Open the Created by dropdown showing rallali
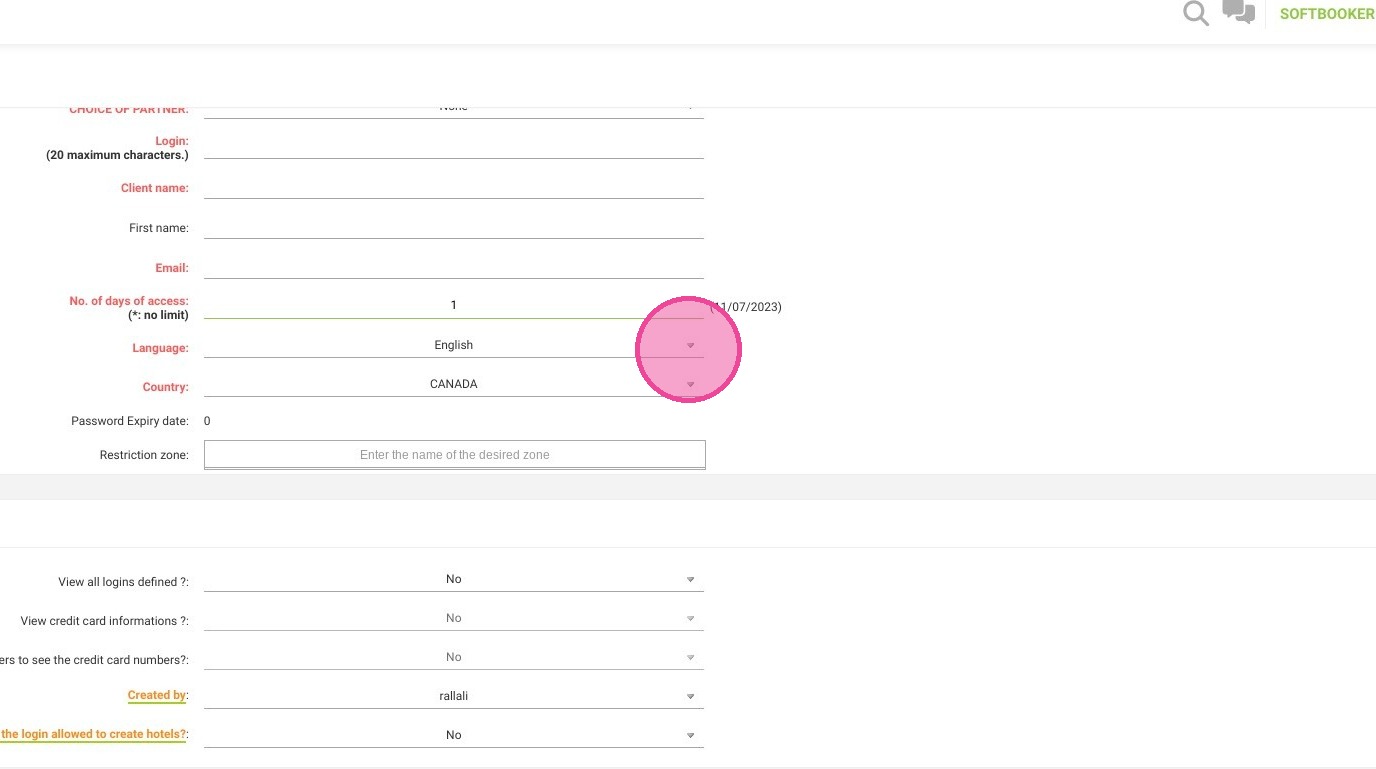This screenshot has width=1376, height=769. coord(454,696)
